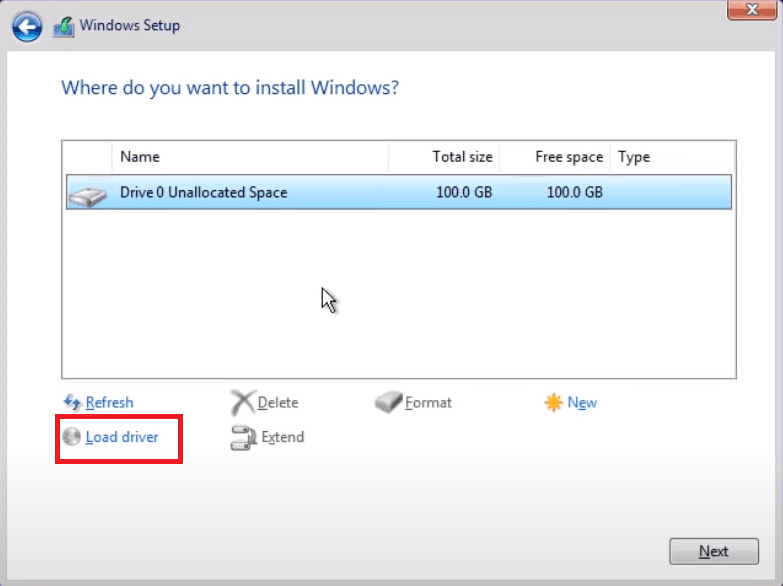Open the Load driver link
Screen dimensions: 783x586
pyautogui.click(x=122, y=437)
